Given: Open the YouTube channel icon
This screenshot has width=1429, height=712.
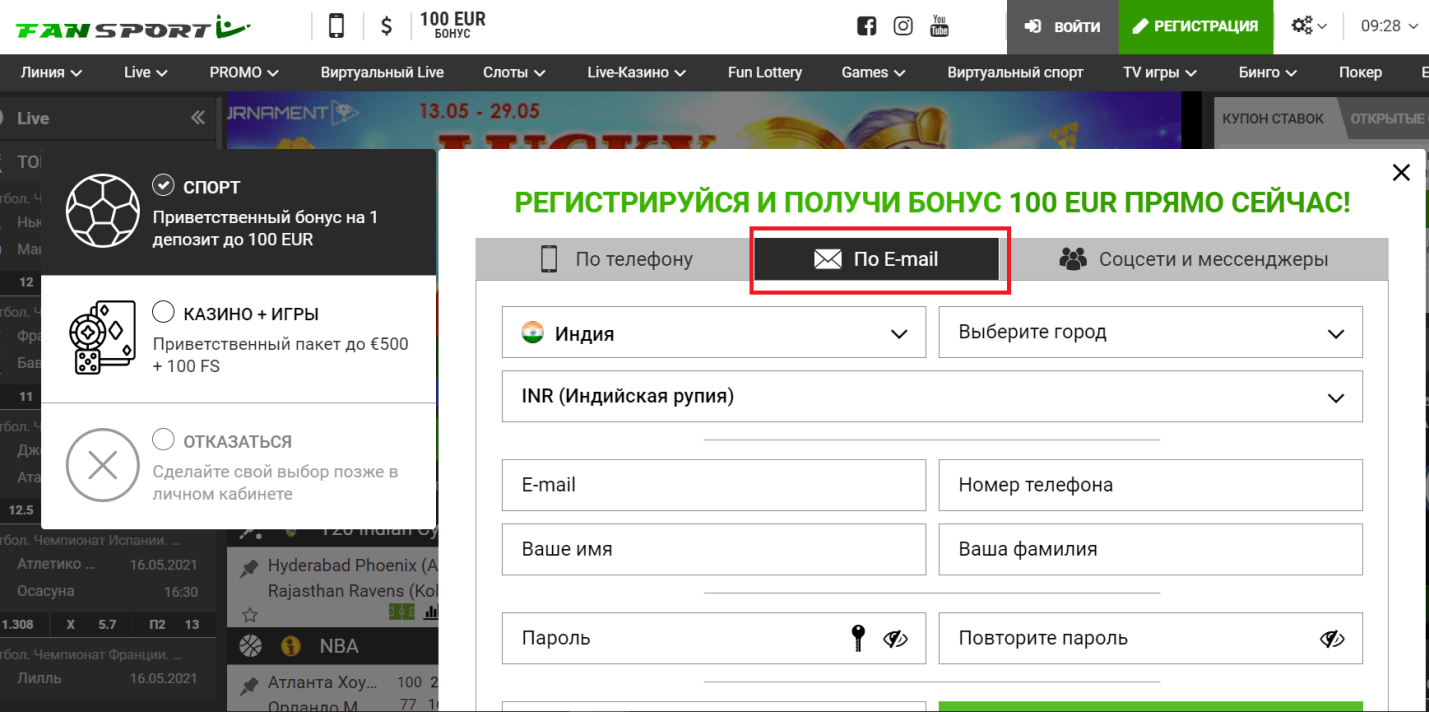Looking at the screenshot, I should click(939, 27).
